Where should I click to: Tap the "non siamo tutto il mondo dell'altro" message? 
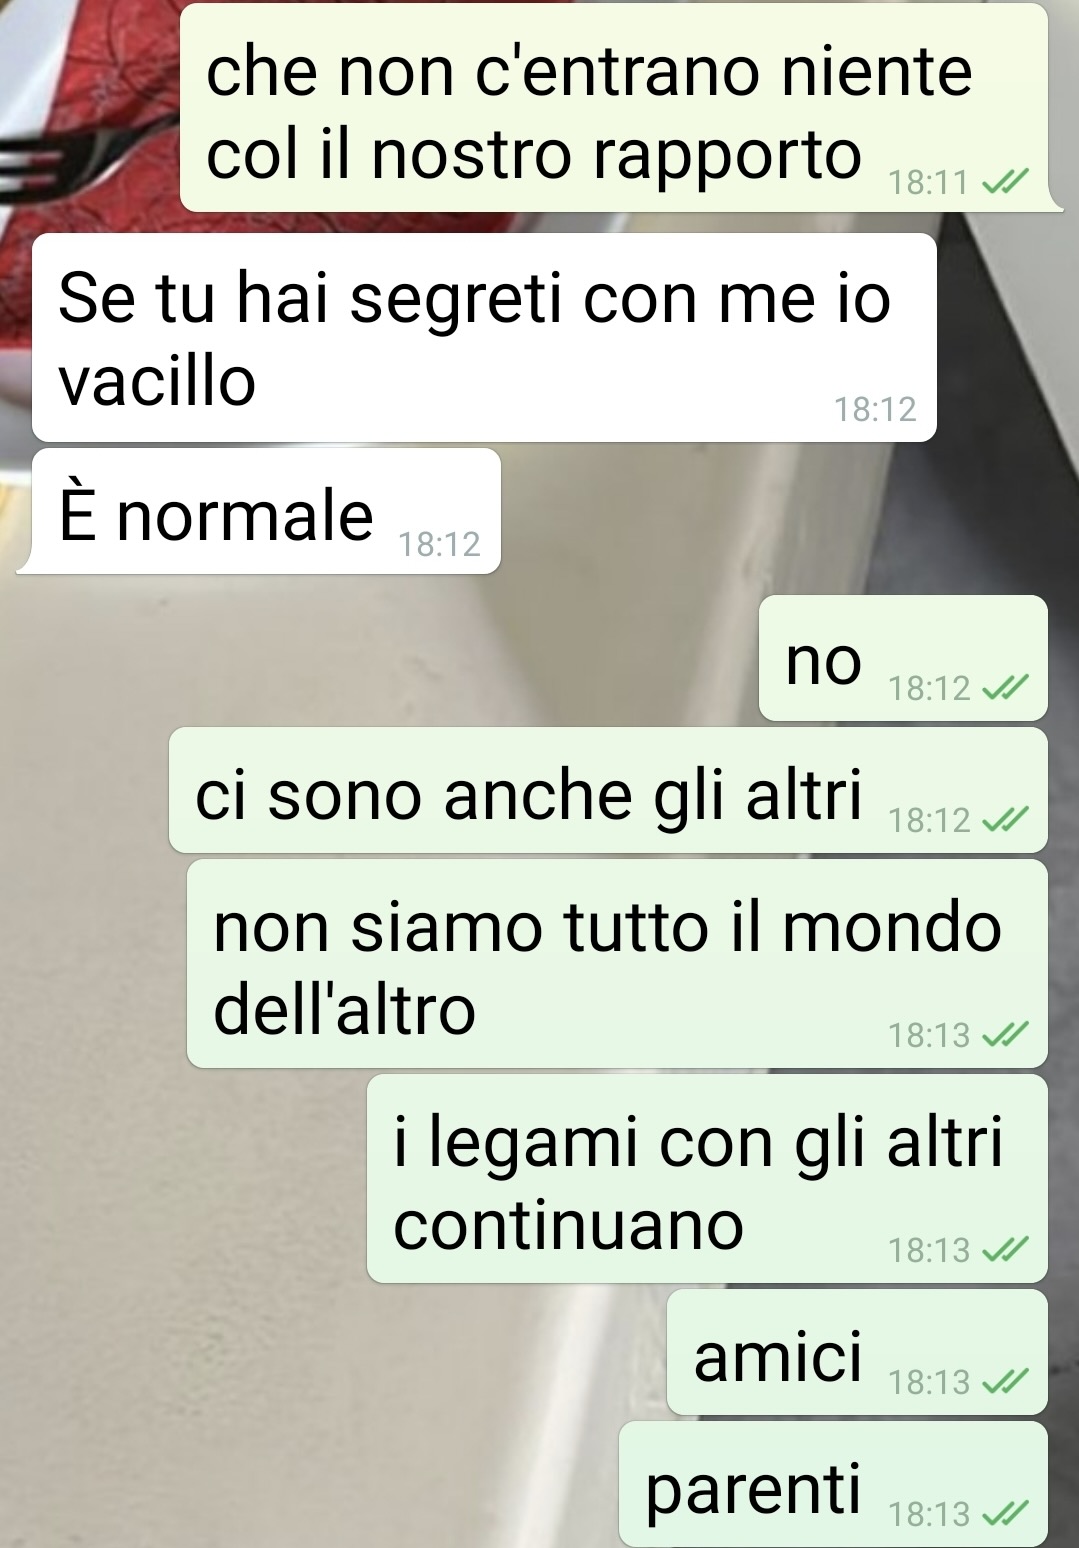click(617, 964)
